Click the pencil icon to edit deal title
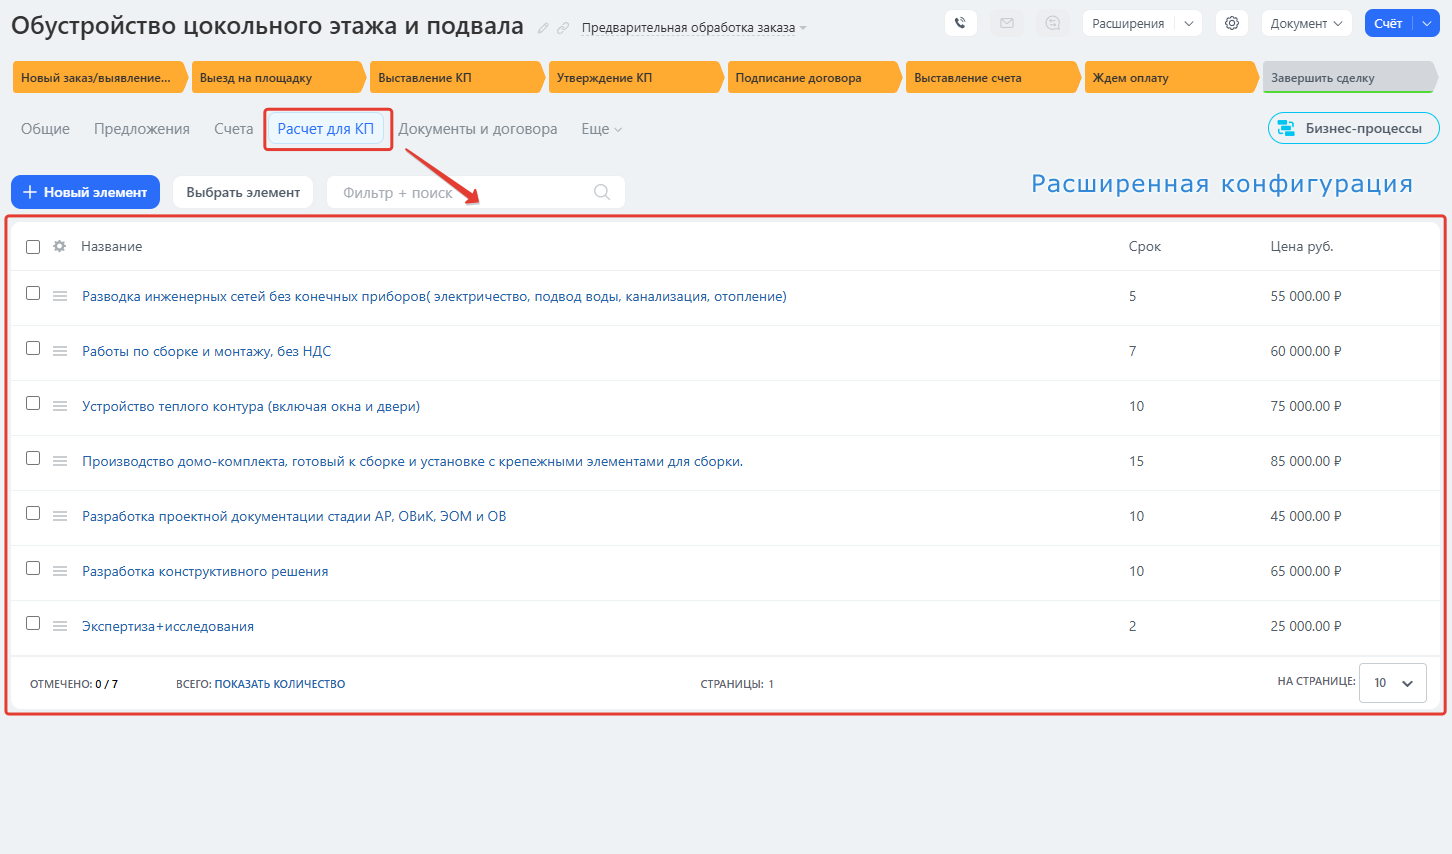Screen dimensions: 1452x854 [x=543, y=28]
